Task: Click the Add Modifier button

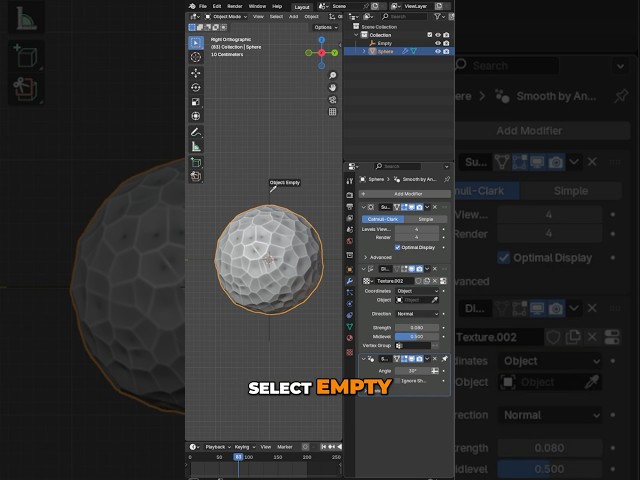Action: [x=405, y=194]
